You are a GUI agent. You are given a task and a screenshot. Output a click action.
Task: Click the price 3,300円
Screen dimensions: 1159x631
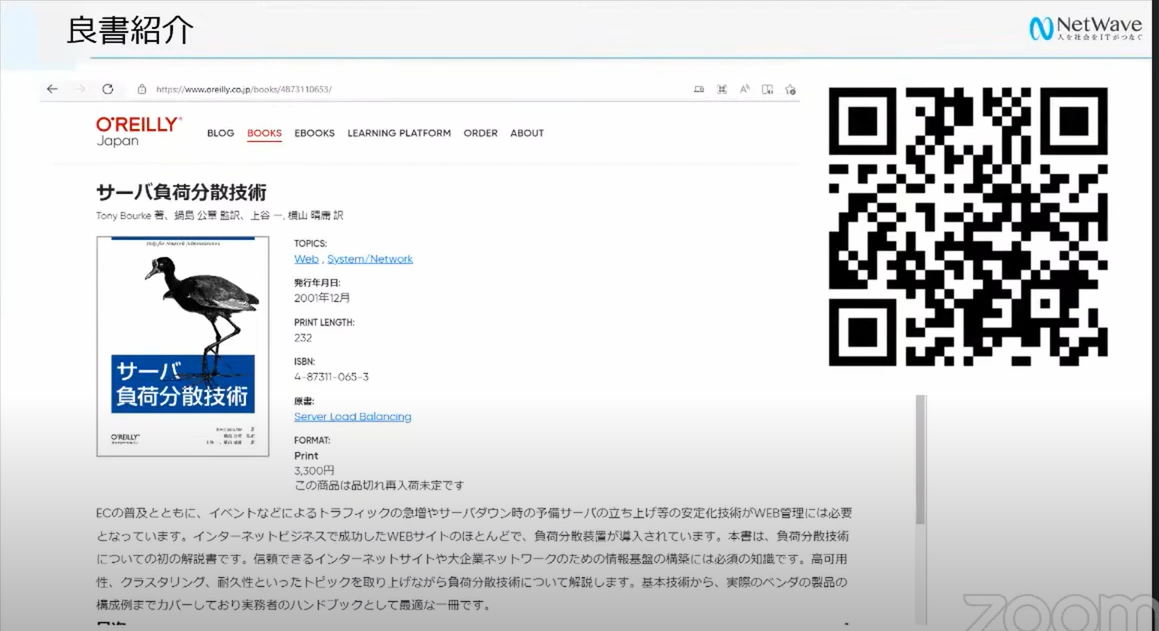click(x=314, y=471)
